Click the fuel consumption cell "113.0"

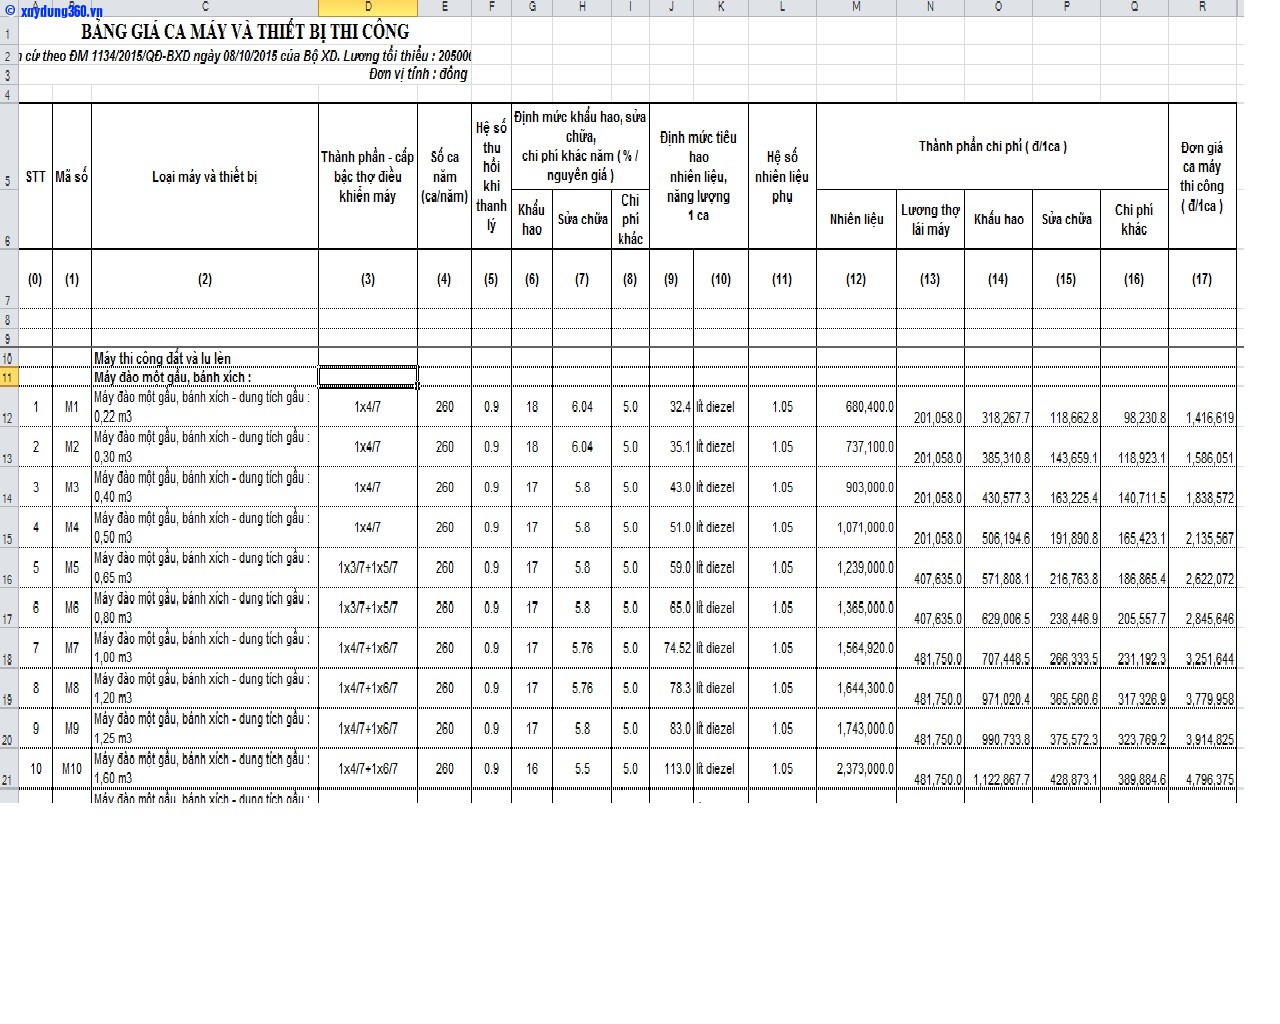[671, 769]
